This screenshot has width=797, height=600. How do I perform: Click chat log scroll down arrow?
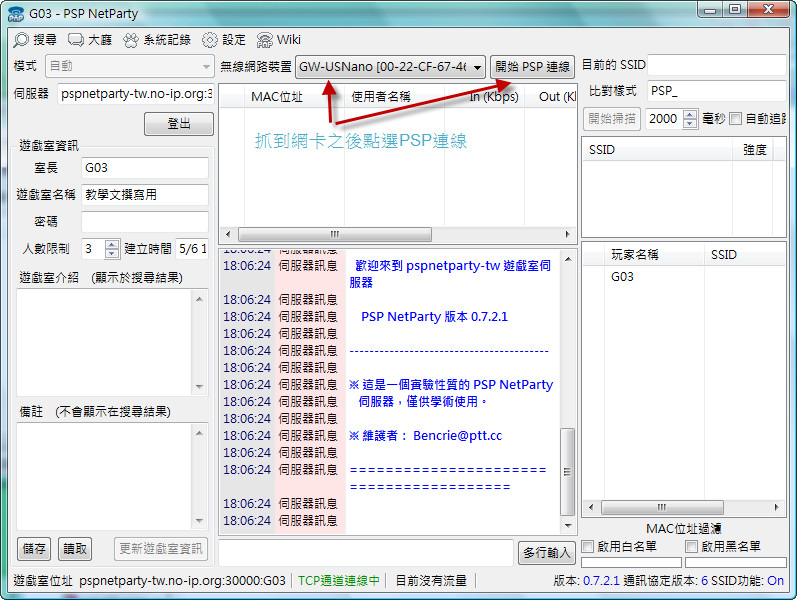click(x=568, y=526)
